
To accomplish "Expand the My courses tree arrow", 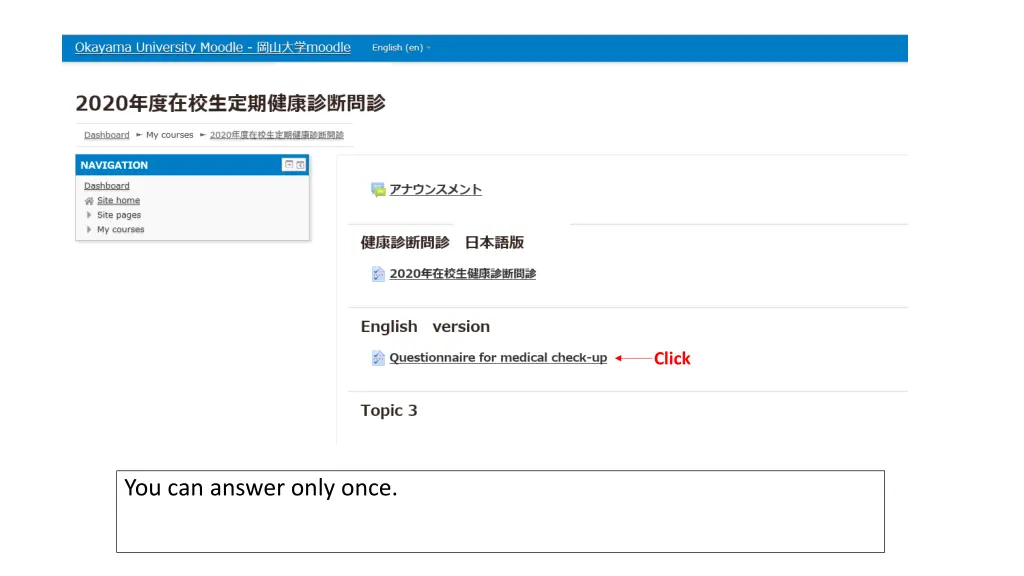I will pyautogui.click(x=89, y=229).
